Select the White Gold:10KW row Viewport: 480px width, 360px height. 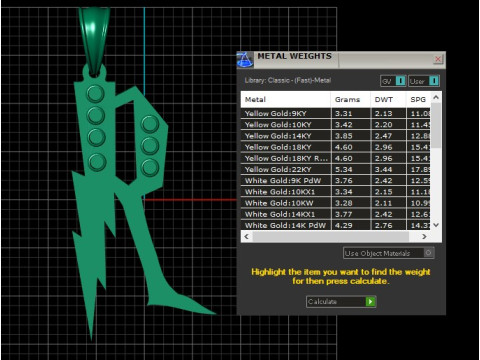pyautogui.click(x=336, y=203)
